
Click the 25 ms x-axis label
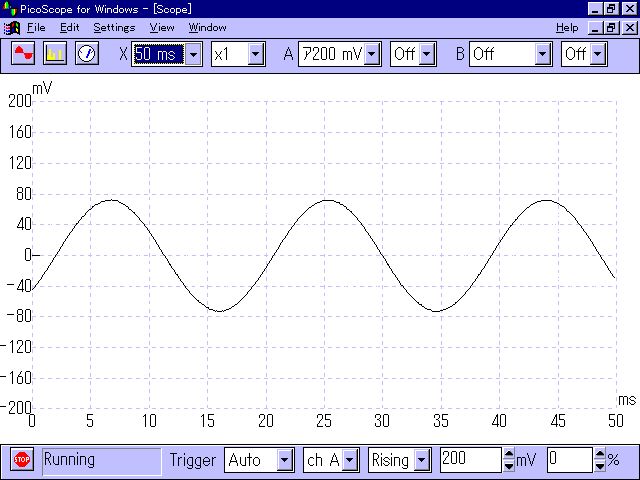point(324,421)
